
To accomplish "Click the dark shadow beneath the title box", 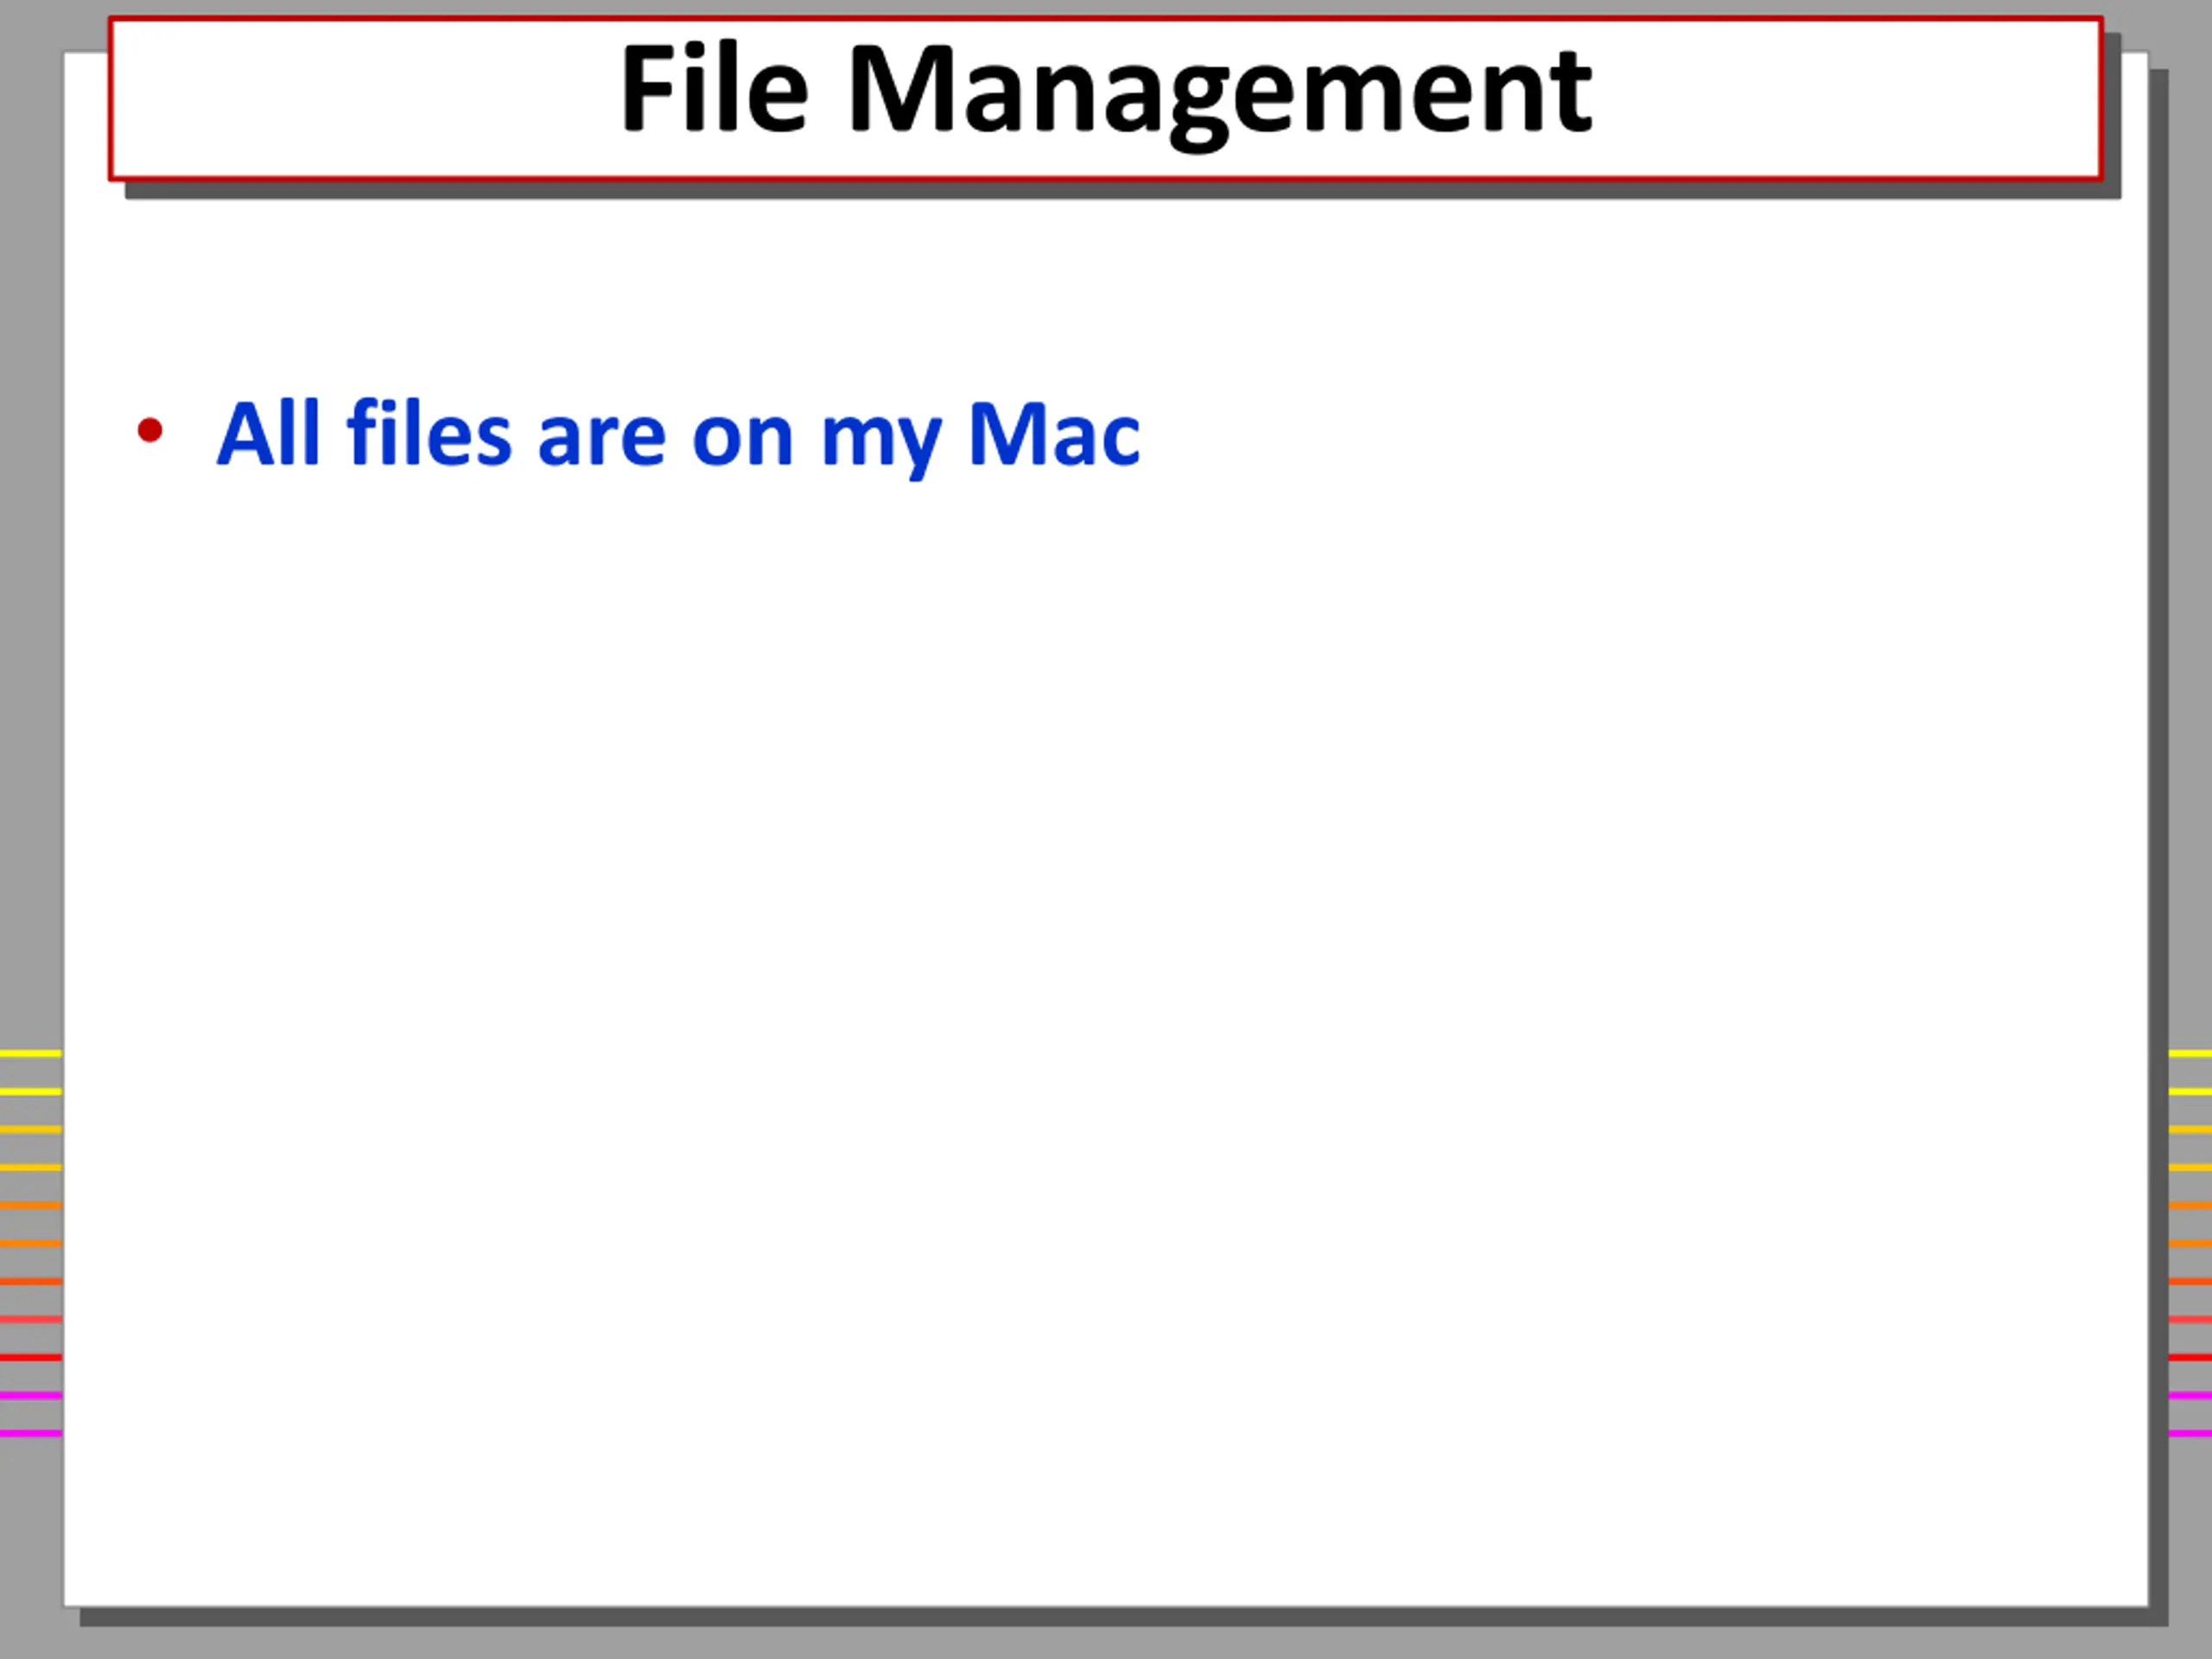I will pyautogui.click(x=1120, y=190).
